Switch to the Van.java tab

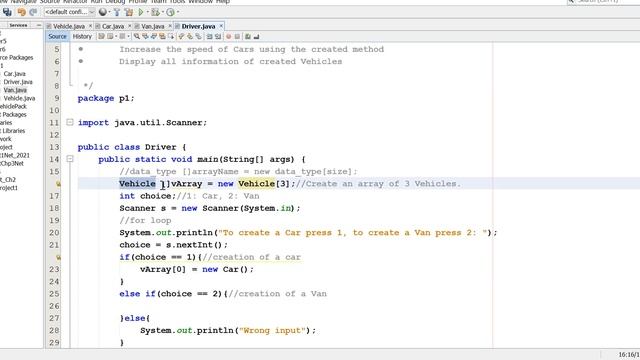tap(152, 26)
